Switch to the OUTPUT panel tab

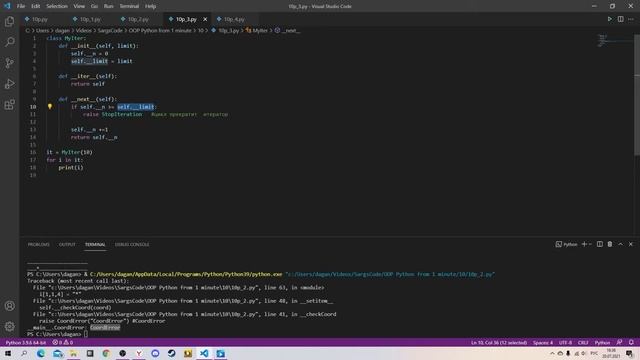(67, 244)
